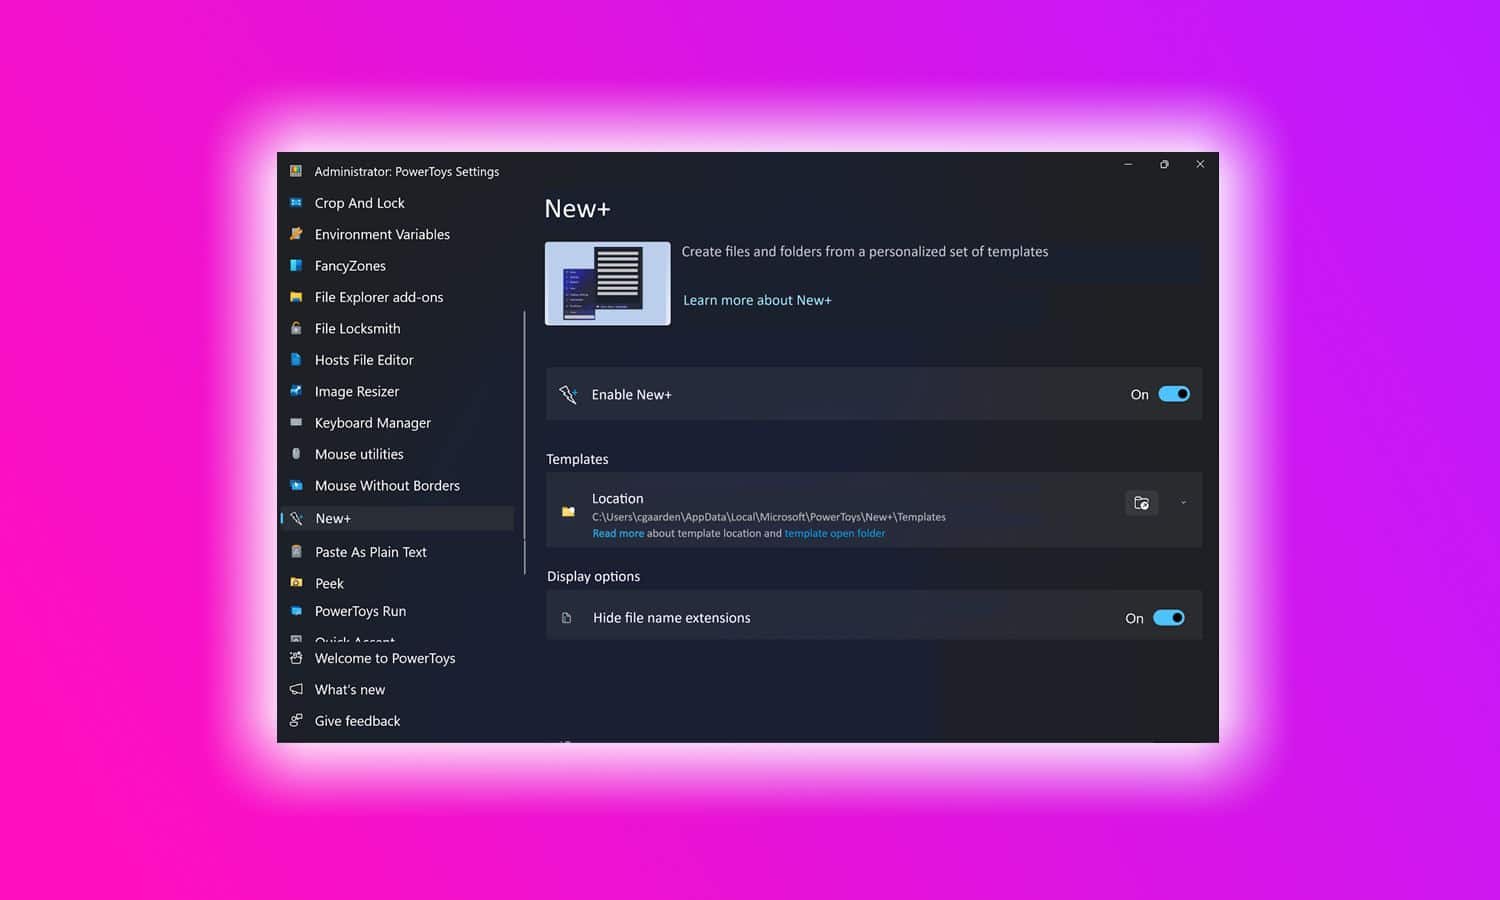
Task: Close the PowerToys Settings window
Action: 1200,164
